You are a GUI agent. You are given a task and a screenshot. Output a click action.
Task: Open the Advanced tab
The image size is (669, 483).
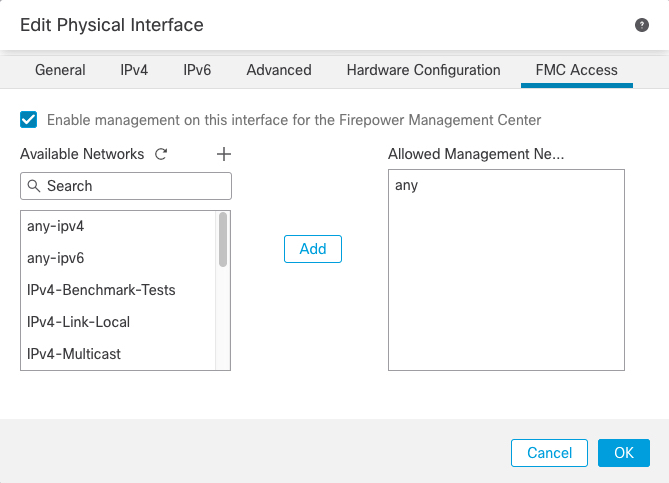(x=279, y=70)
